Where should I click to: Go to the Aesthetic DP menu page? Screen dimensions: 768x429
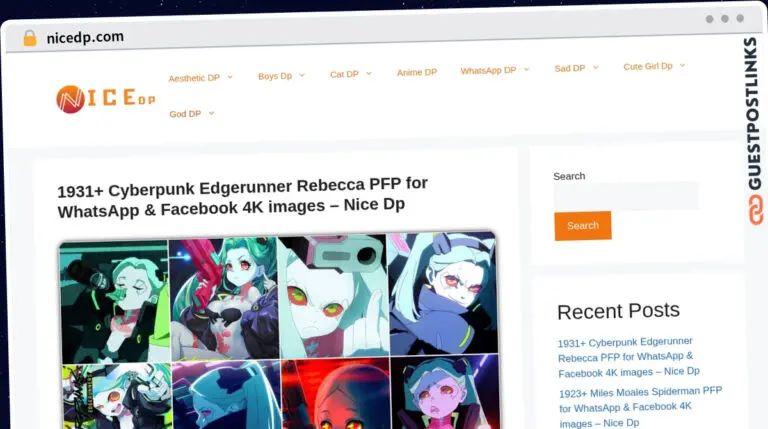pyautogui.click(x=194, y=77)
